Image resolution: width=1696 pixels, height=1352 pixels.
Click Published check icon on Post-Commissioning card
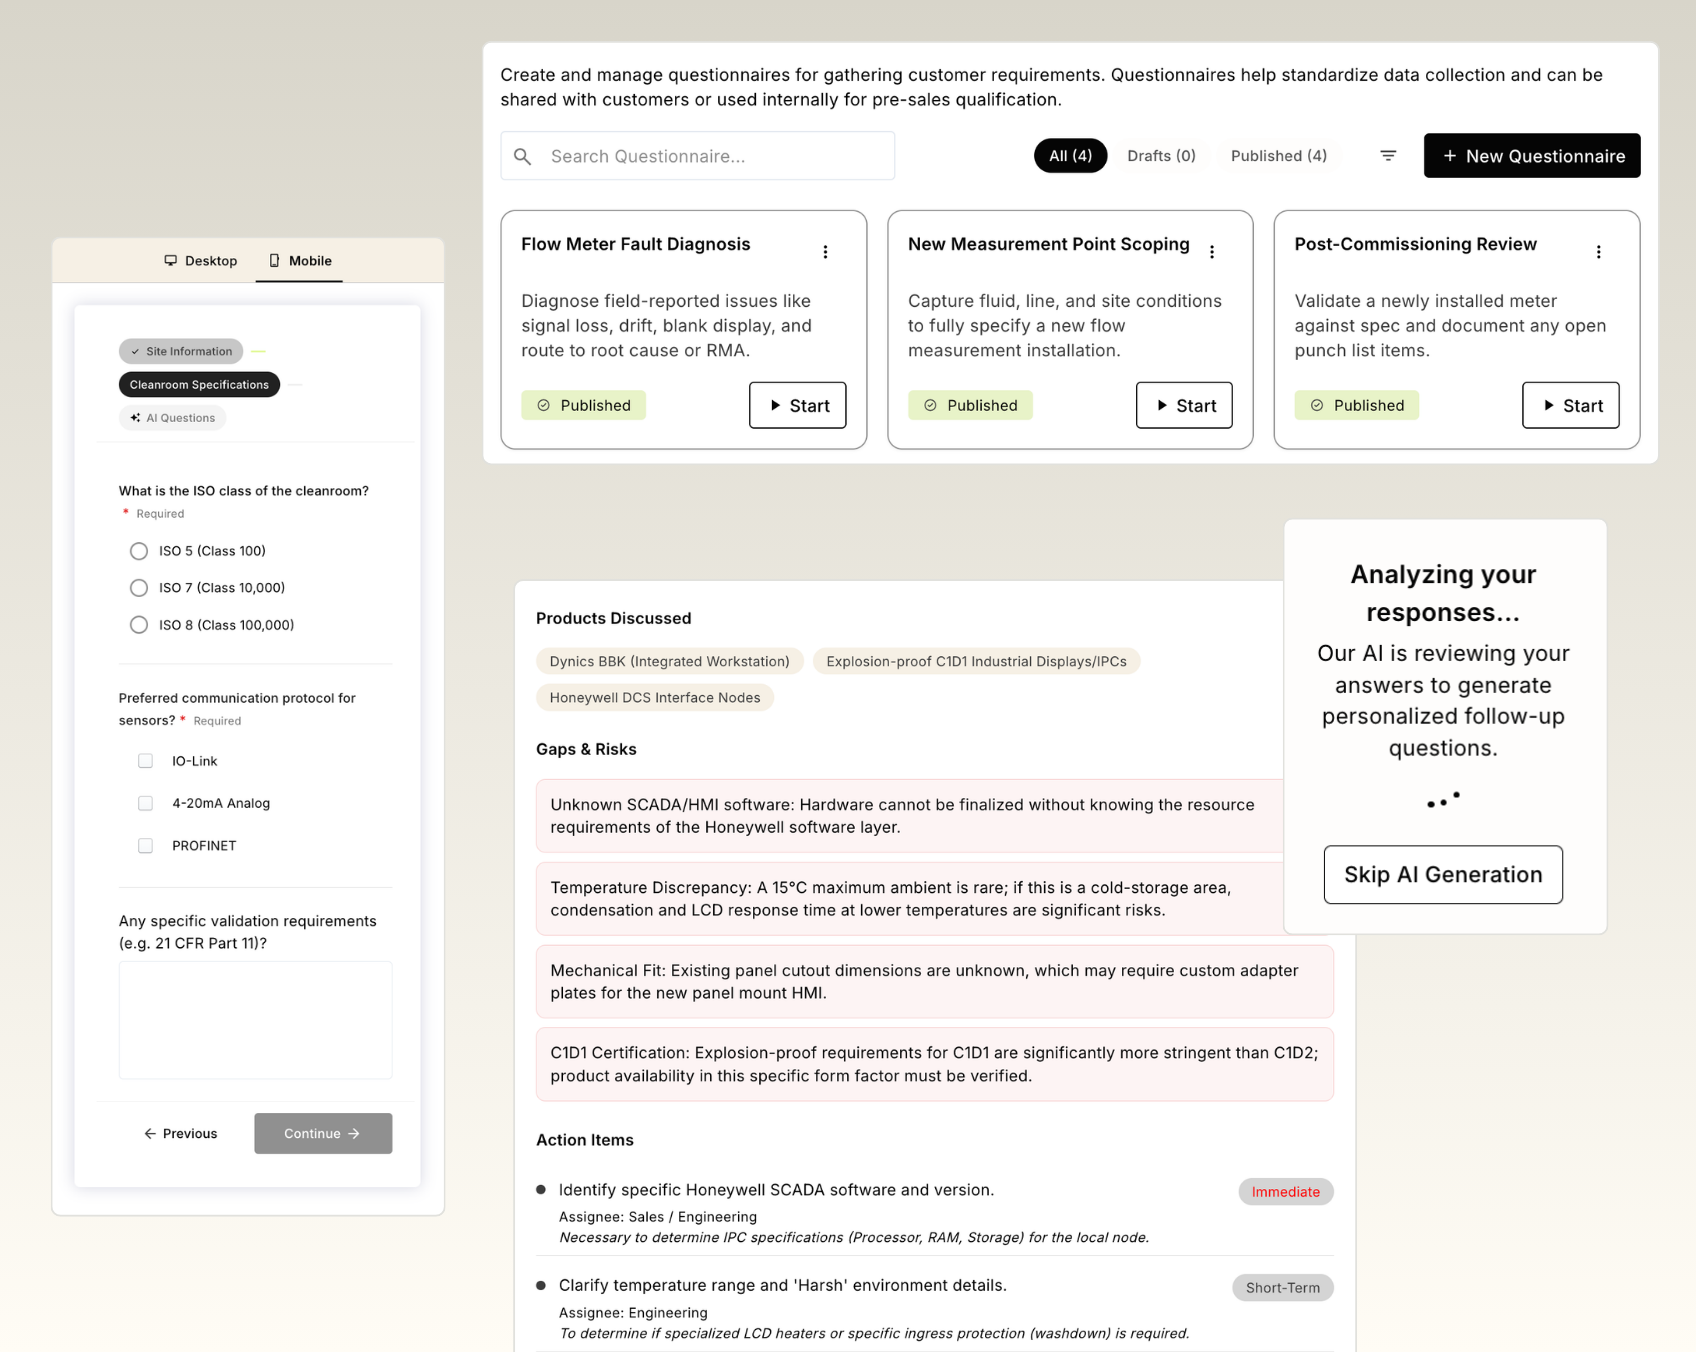tap(1317, 405)
